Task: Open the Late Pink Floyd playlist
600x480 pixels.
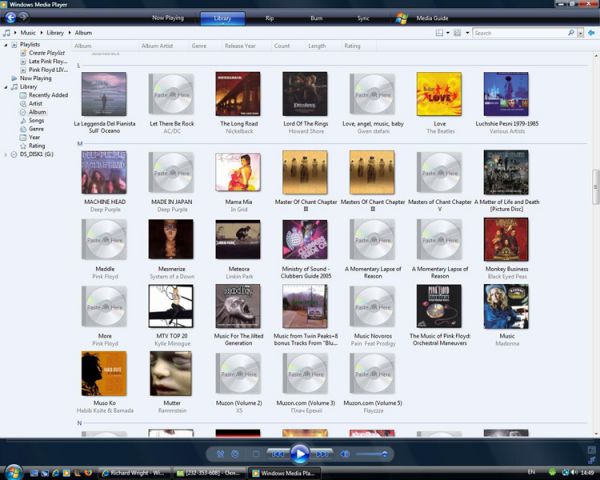Action: click(x=48, y=61)
